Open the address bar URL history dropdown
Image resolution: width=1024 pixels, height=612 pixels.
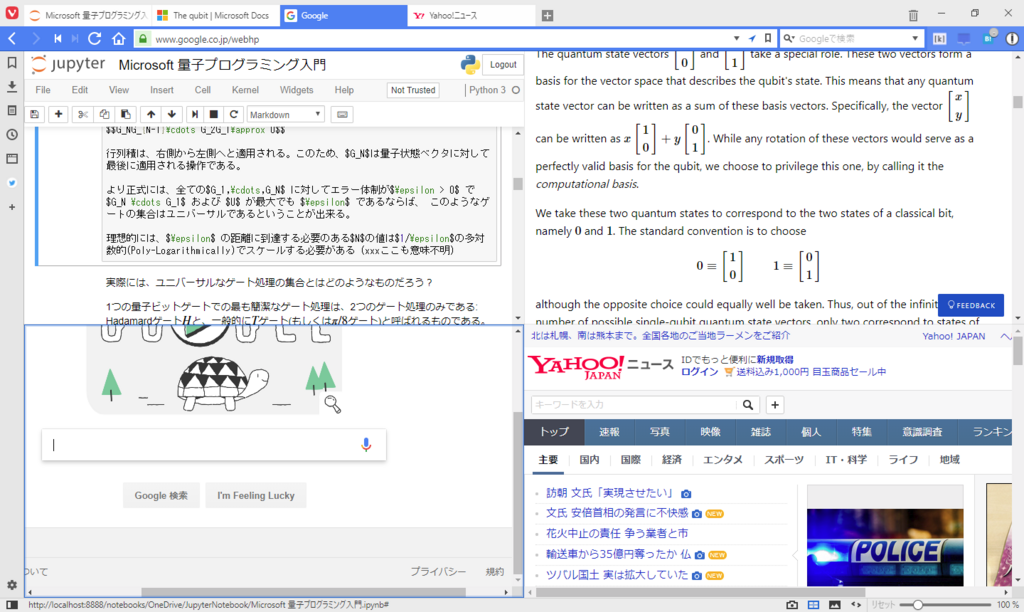[736, 39]
